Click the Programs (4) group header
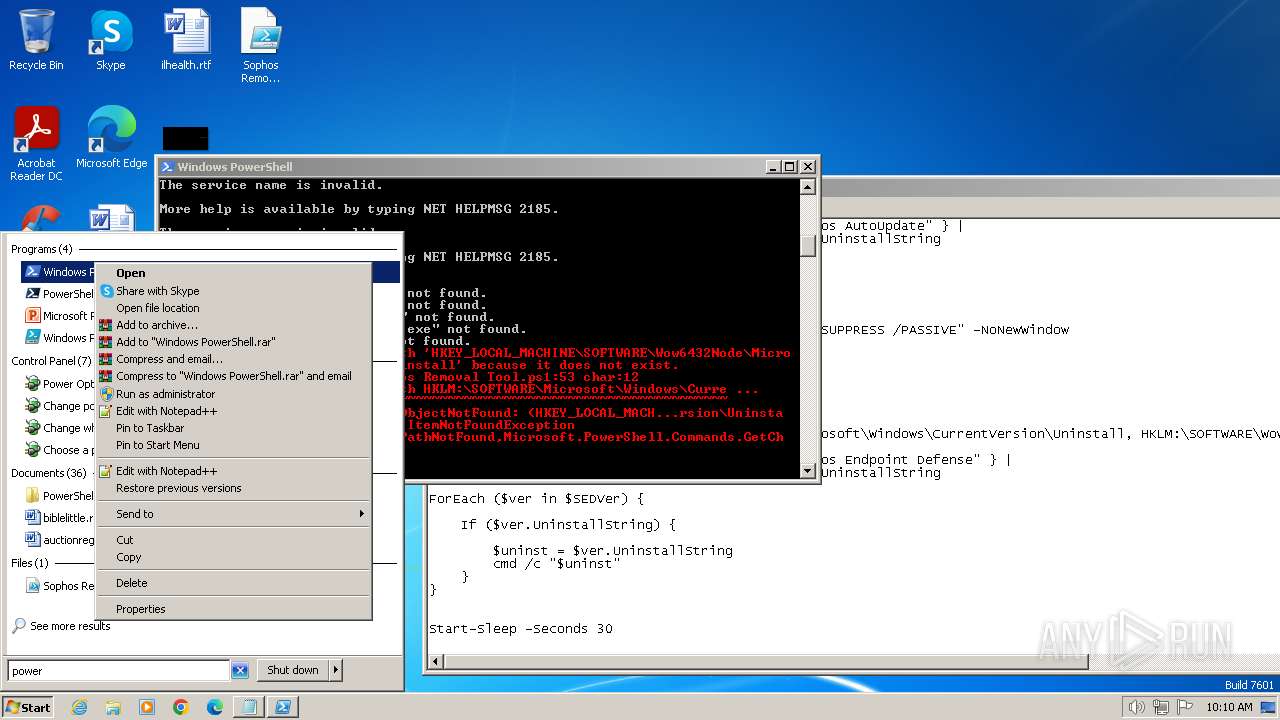The image size is (1280, 720). (x=42, y=249)
